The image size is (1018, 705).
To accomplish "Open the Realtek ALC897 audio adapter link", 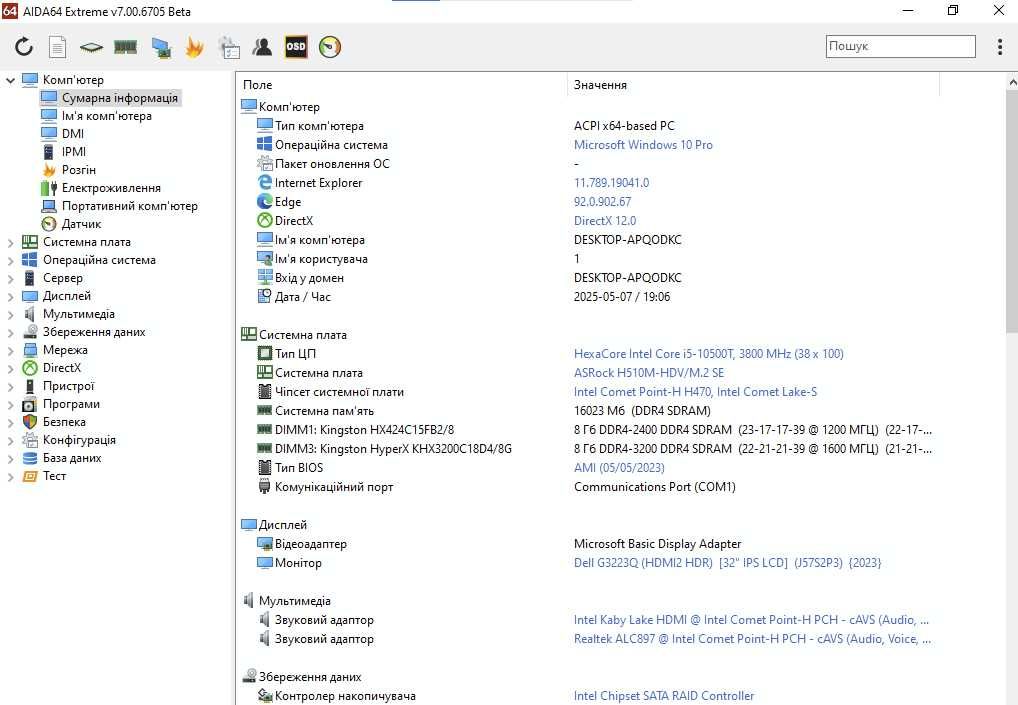I will [752, 639].
